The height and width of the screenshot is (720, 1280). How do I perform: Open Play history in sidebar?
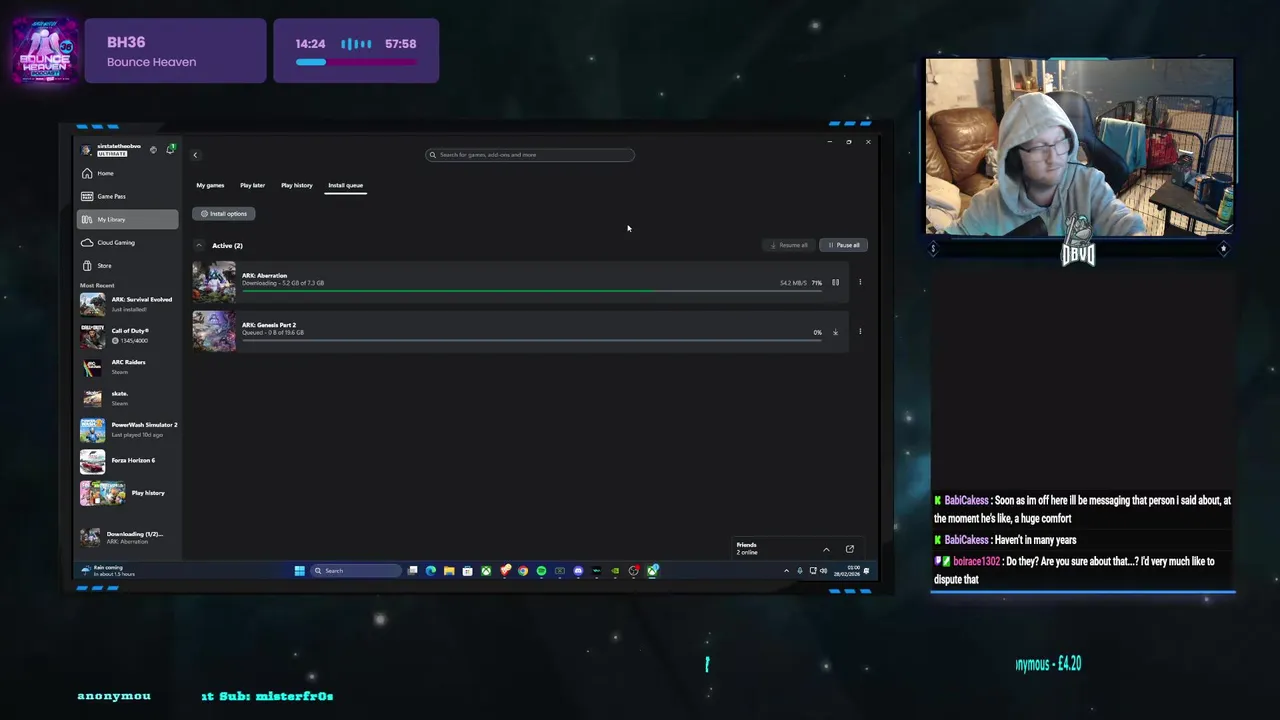point(128,493)
